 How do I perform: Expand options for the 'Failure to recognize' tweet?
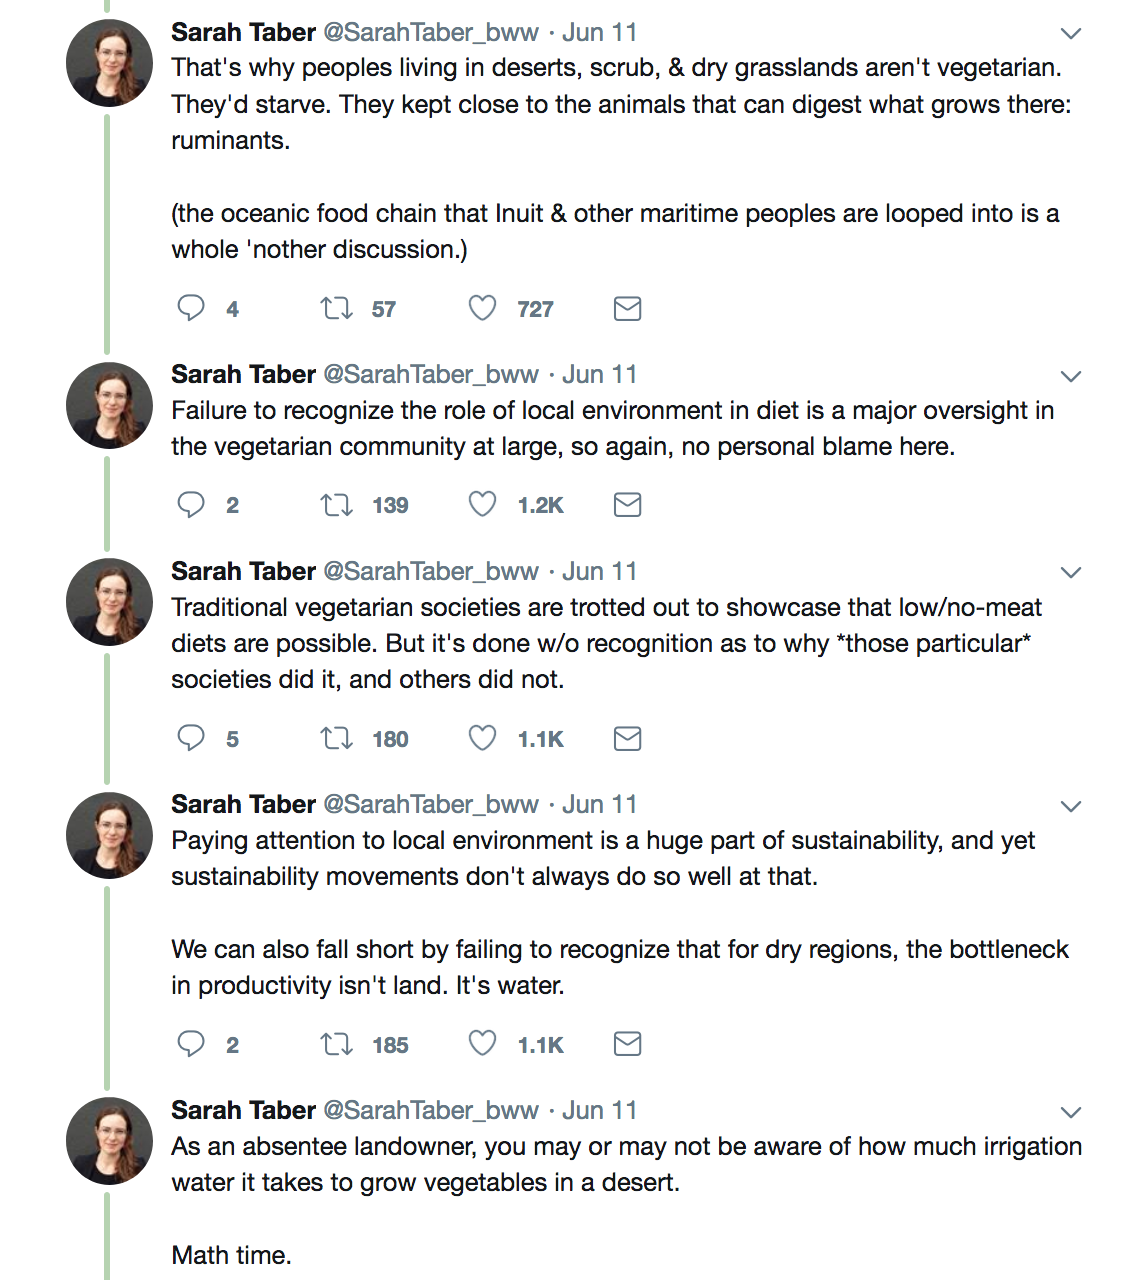pos(1071,377)
